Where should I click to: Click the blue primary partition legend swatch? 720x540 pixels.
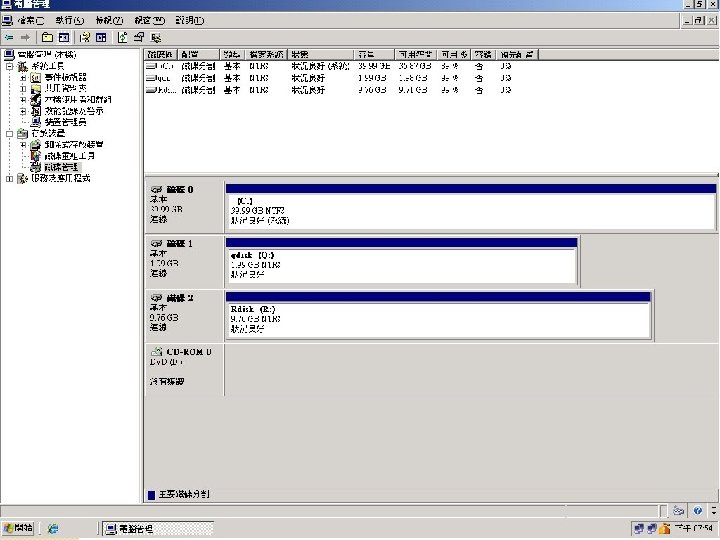(x=152, y=495)
